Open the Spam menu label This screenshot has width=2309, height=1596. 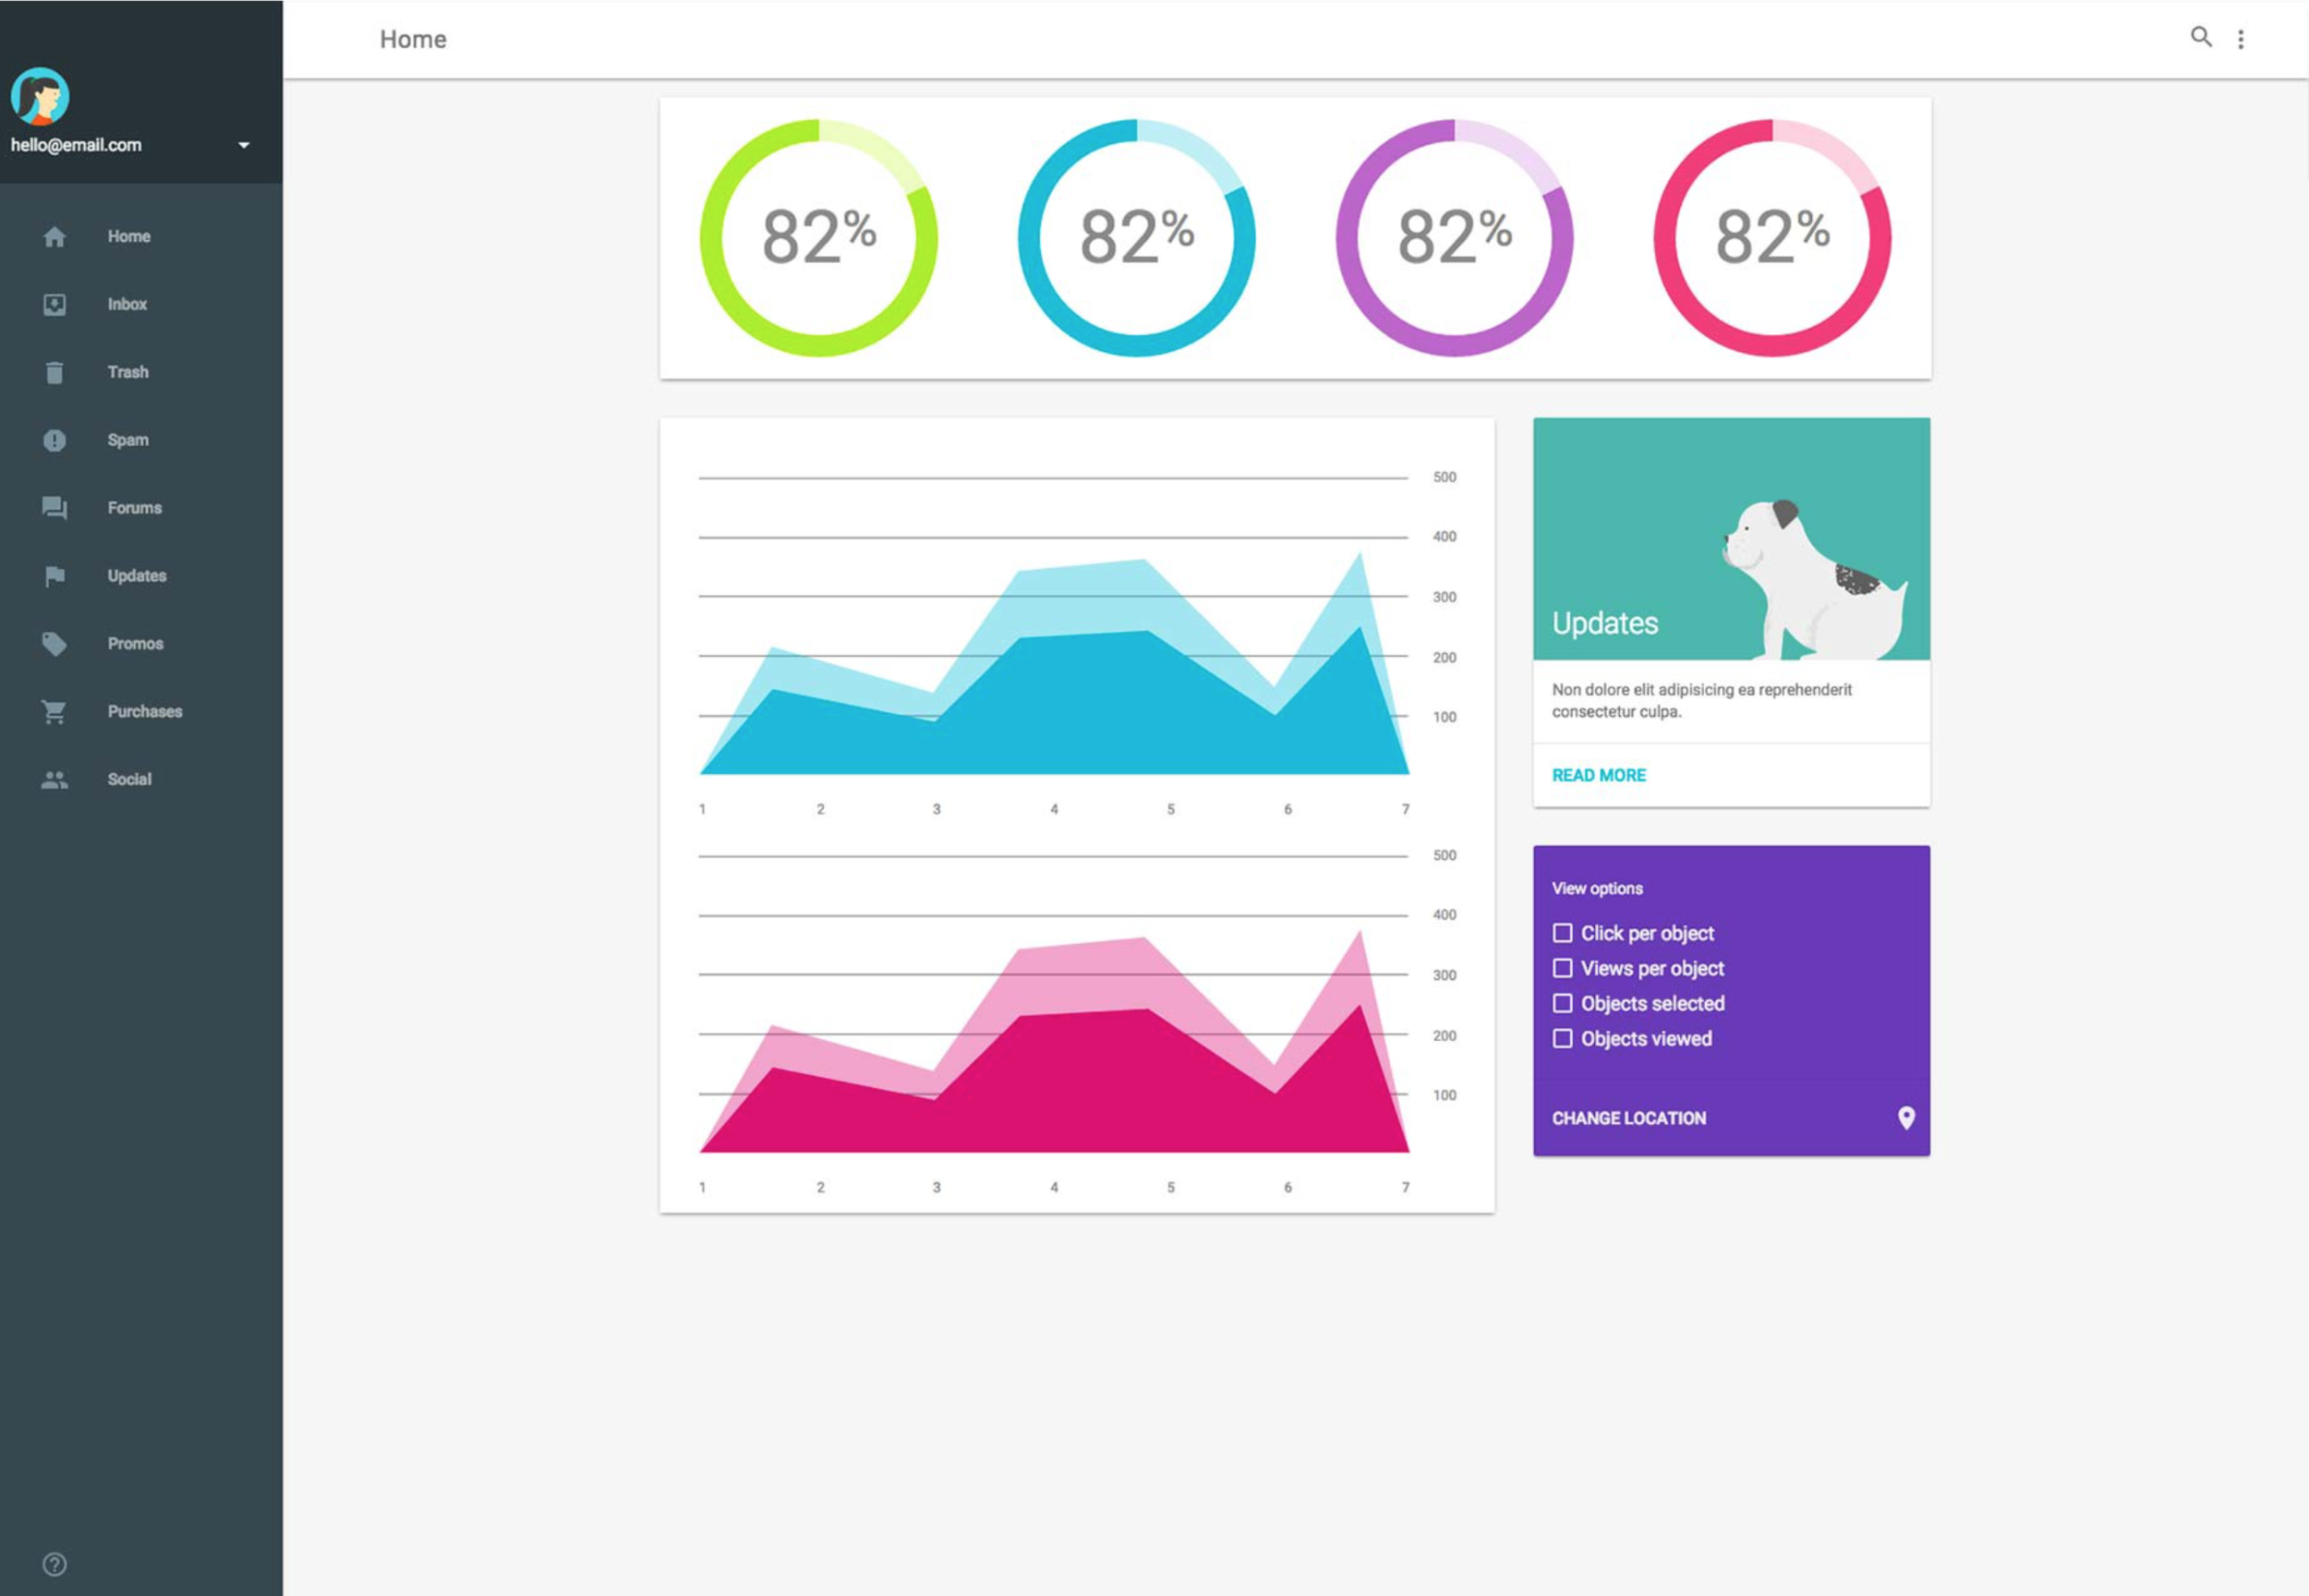(x=128, y=440)
